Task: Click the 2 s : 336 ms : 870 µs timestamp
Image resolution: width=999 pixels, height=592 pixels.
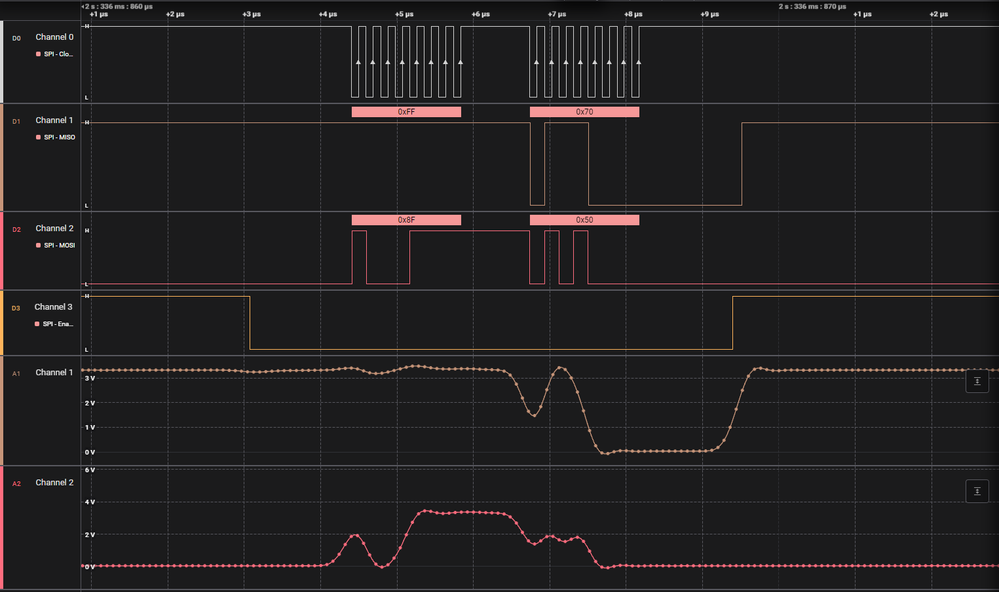Action: [812, 6]
